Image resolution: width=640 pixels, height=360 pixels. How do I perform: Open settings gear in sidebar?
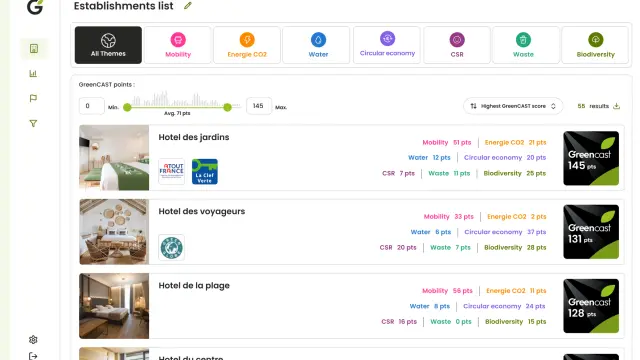click(33, 340)
